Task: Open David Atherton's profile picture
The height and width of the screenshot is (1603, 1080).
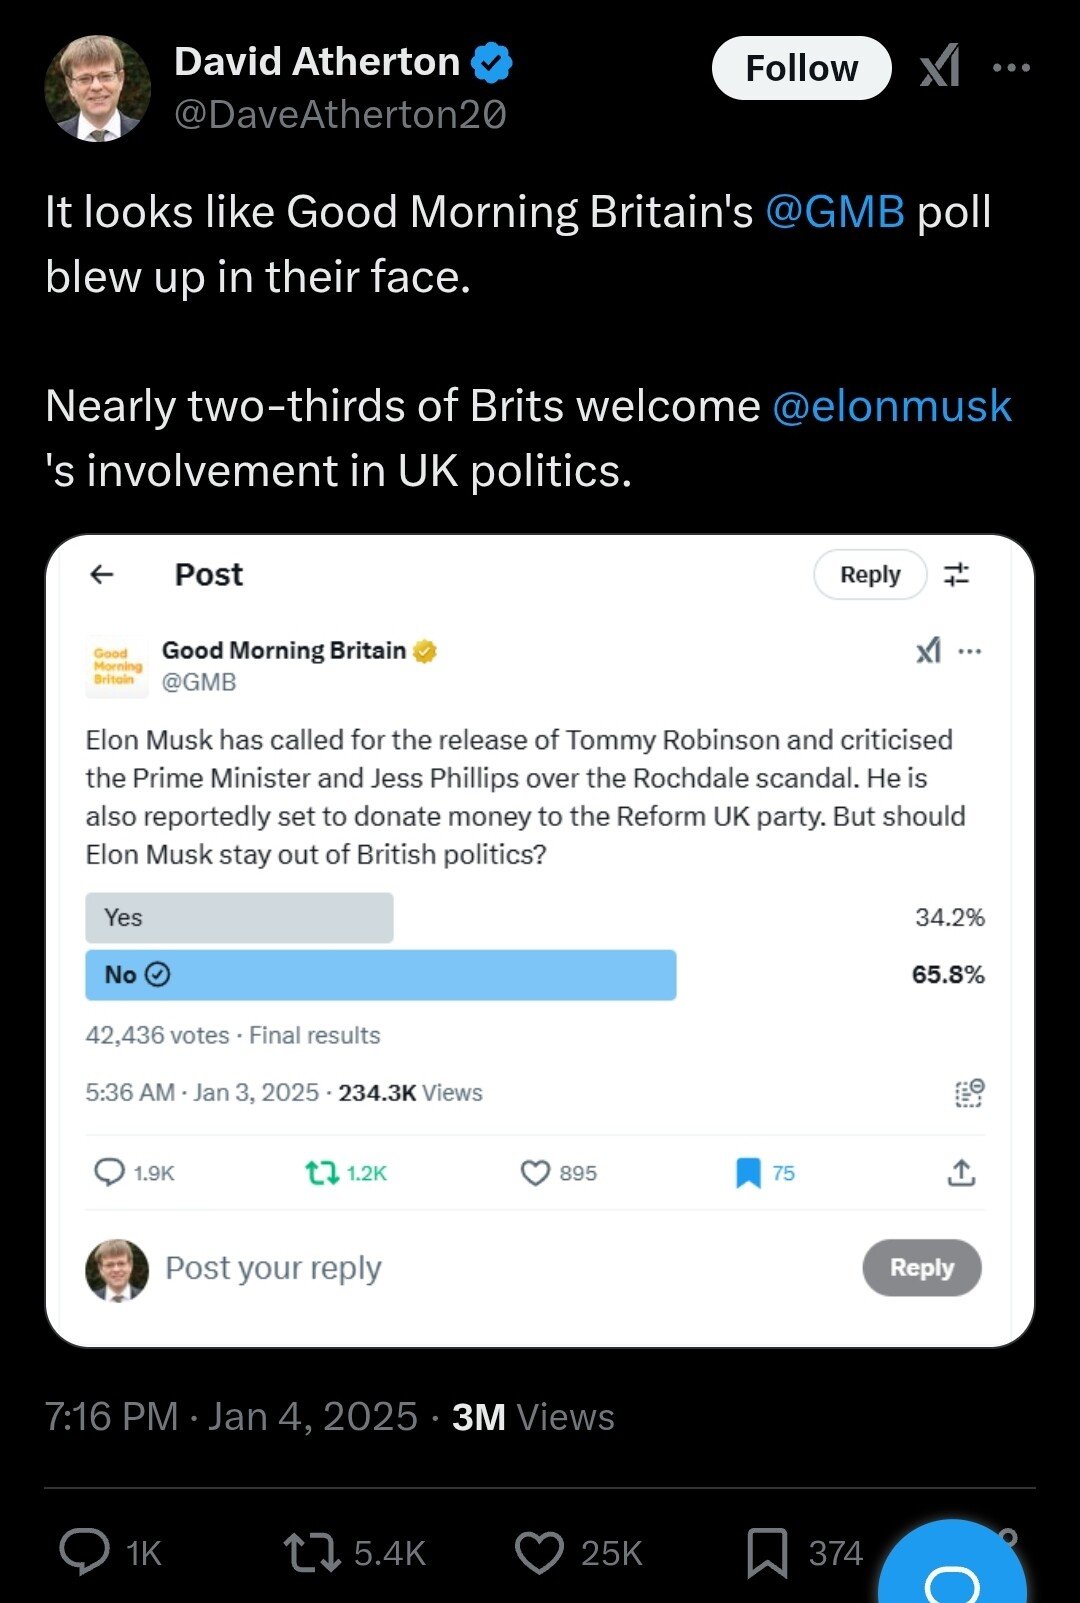Action: [x=97, y=89]
